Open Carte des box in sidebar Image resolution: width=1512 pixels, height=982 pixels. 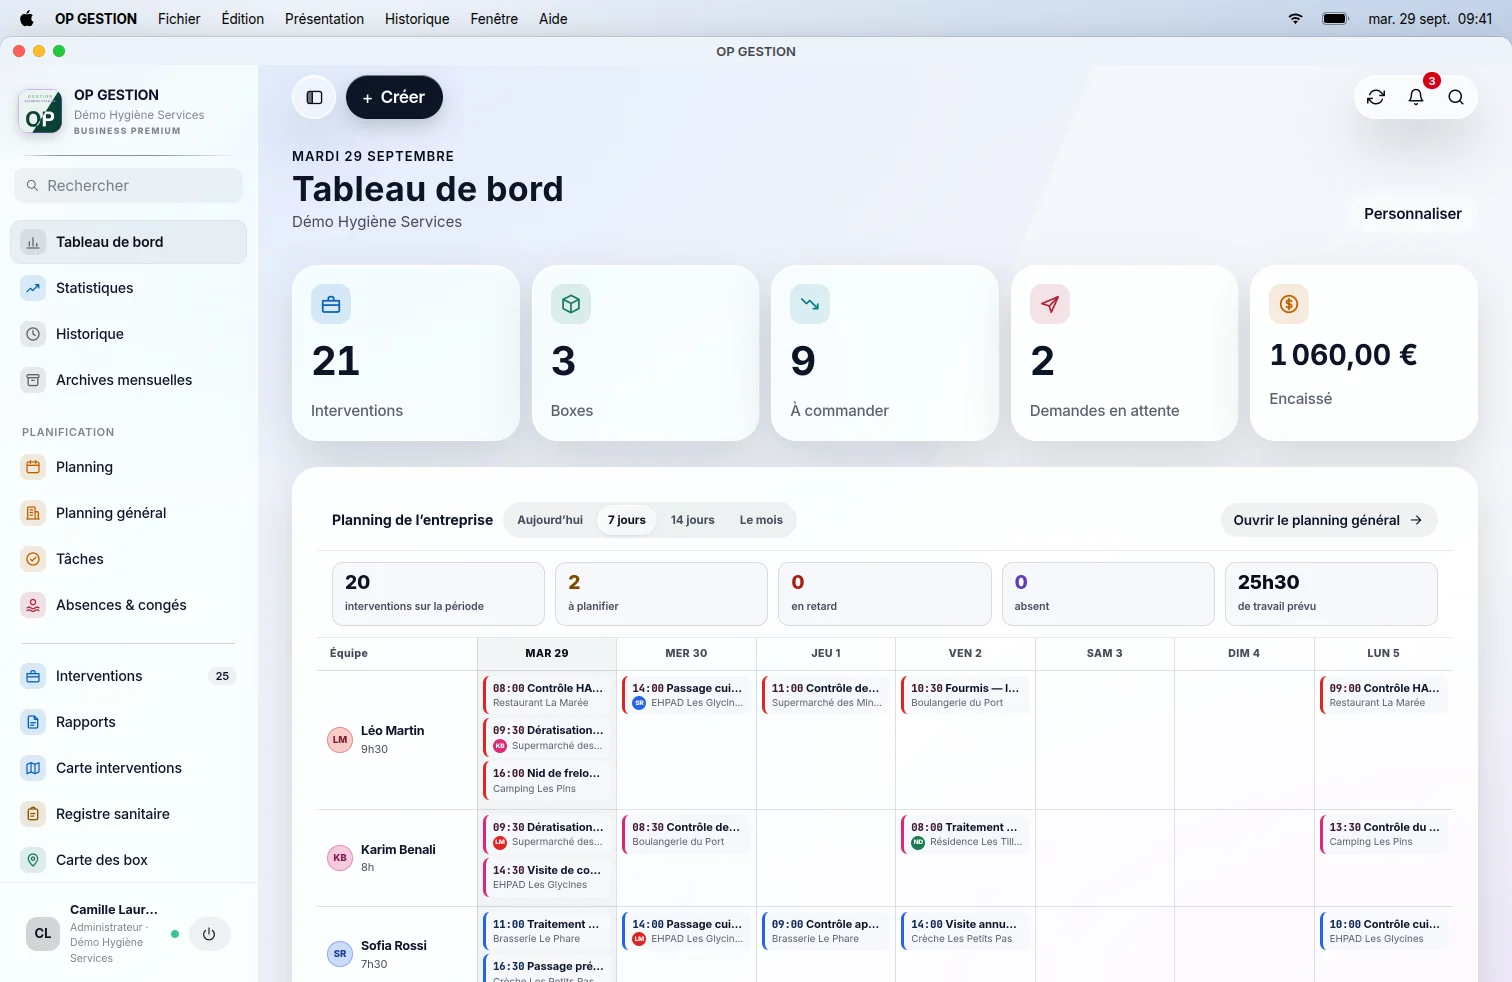(128, 860)
